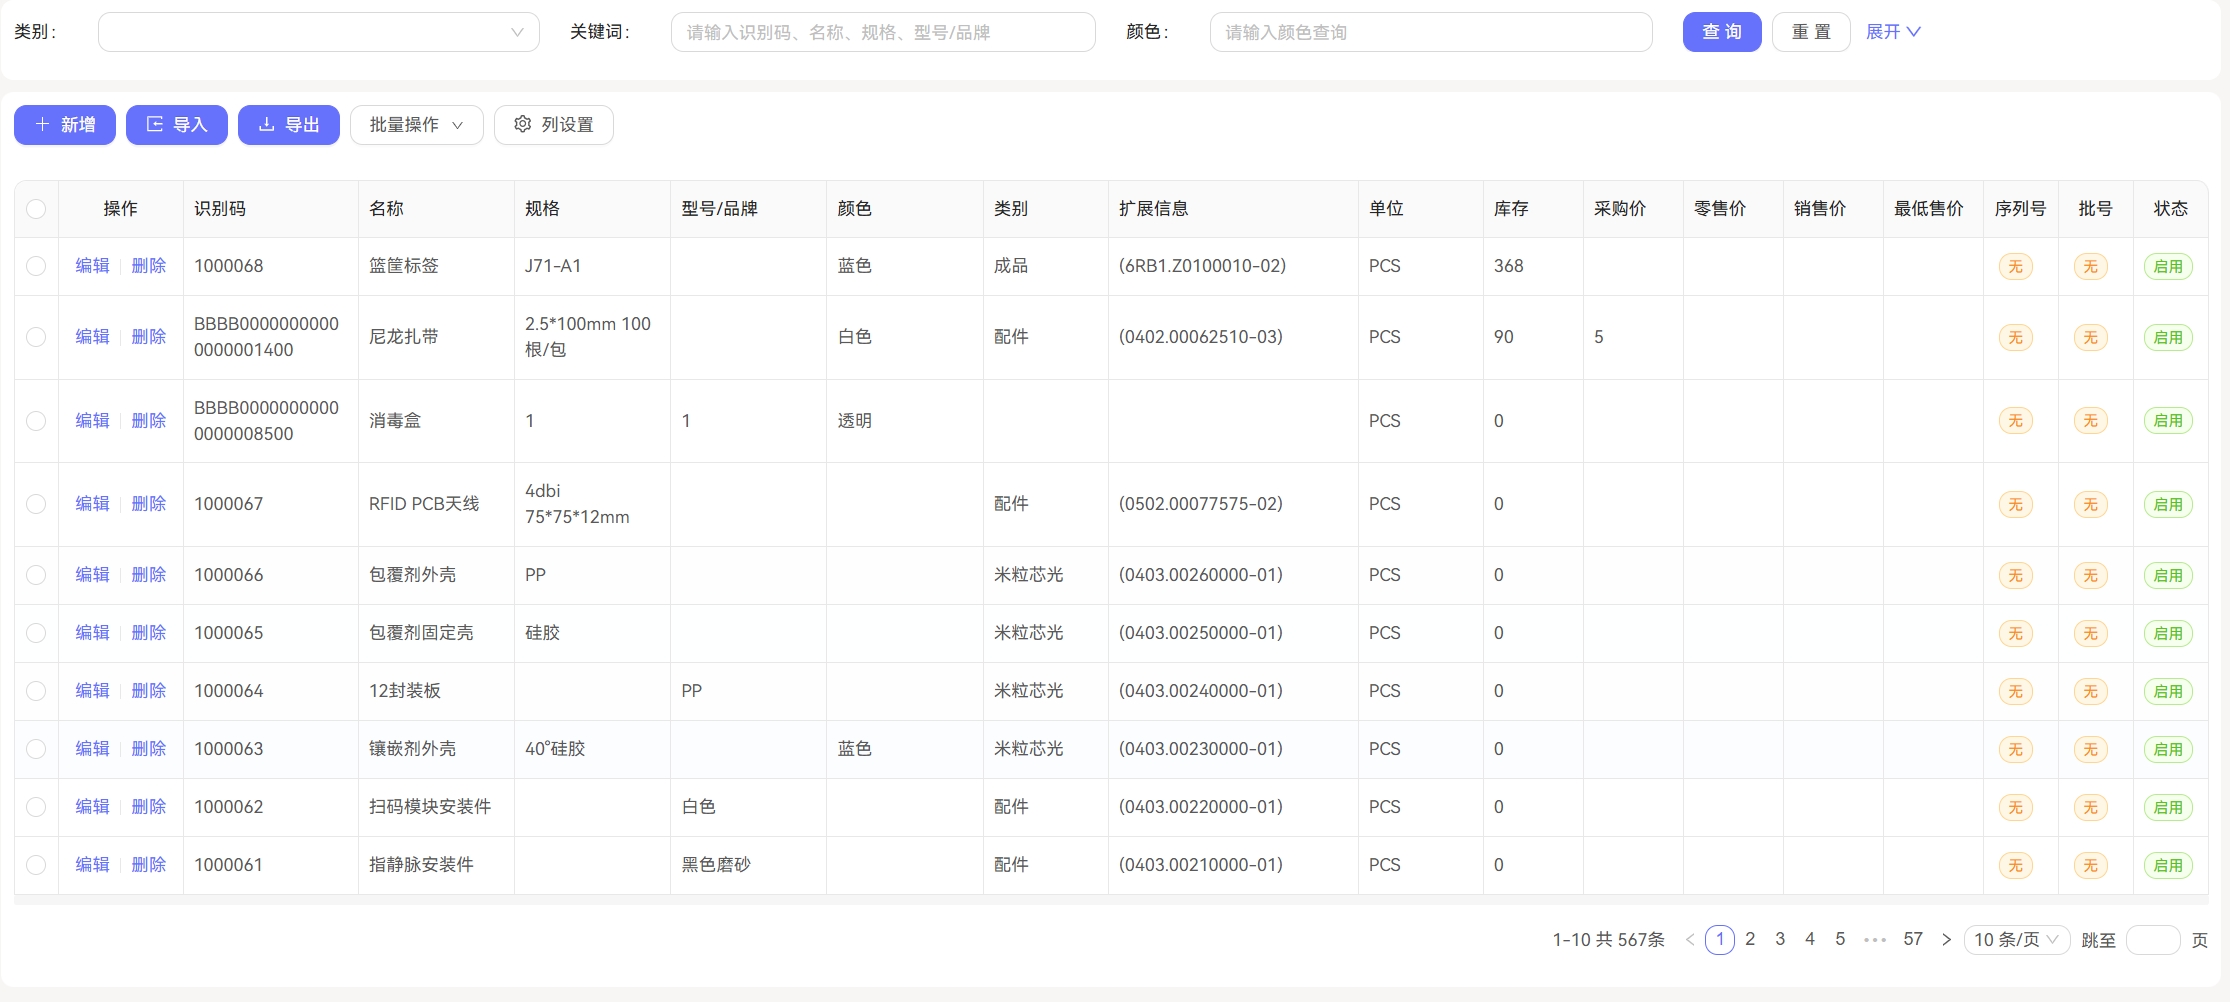Click the next page arrow in pagination

point(1946,939)
